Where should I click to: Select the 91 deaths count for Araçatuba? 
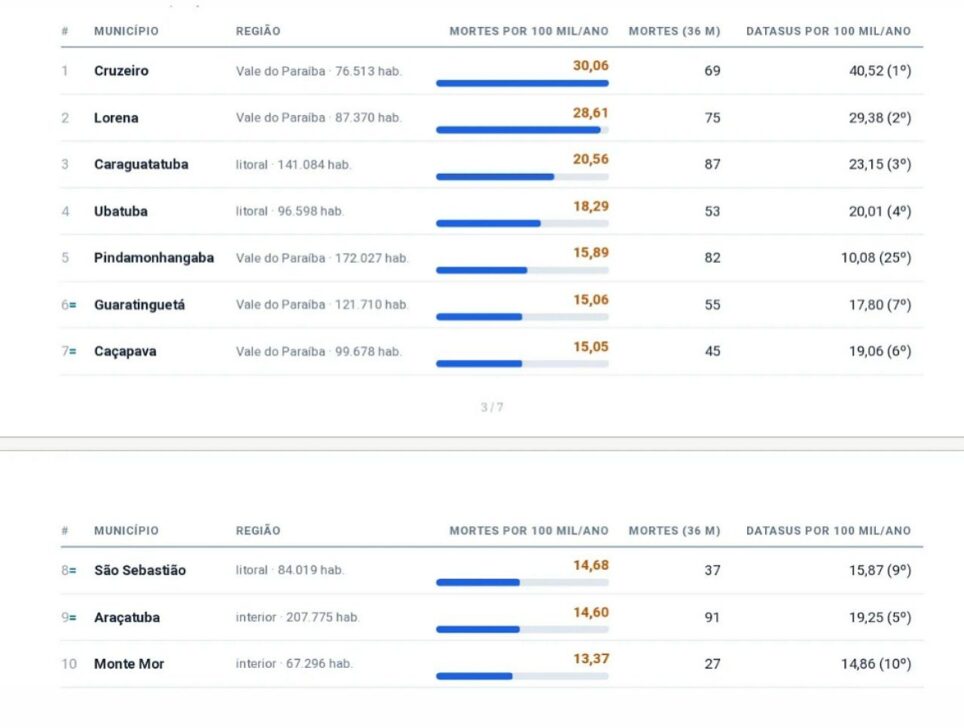pos(712,617)
